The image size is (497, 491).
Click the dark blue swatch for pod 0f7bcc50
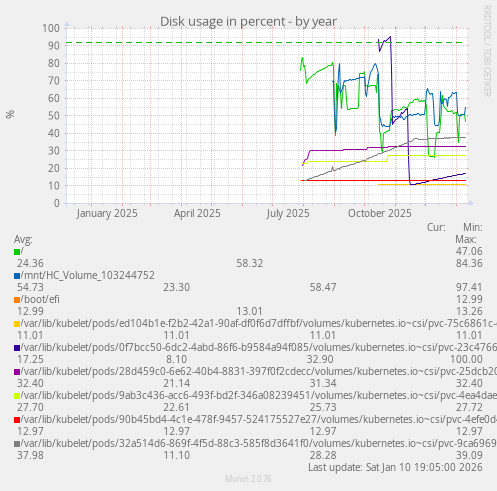[17, 348]
